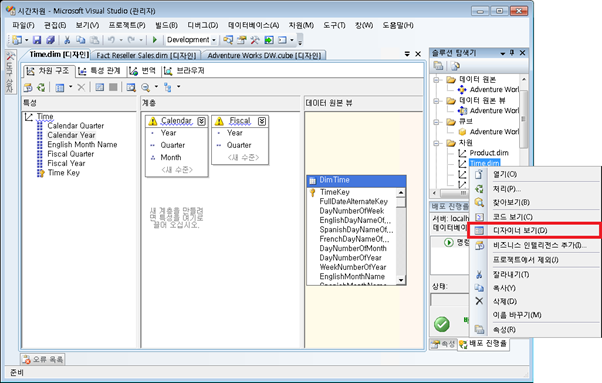Open the 차원(M) menu
Viewport: 602px width, 383px height.
point(301,25)
